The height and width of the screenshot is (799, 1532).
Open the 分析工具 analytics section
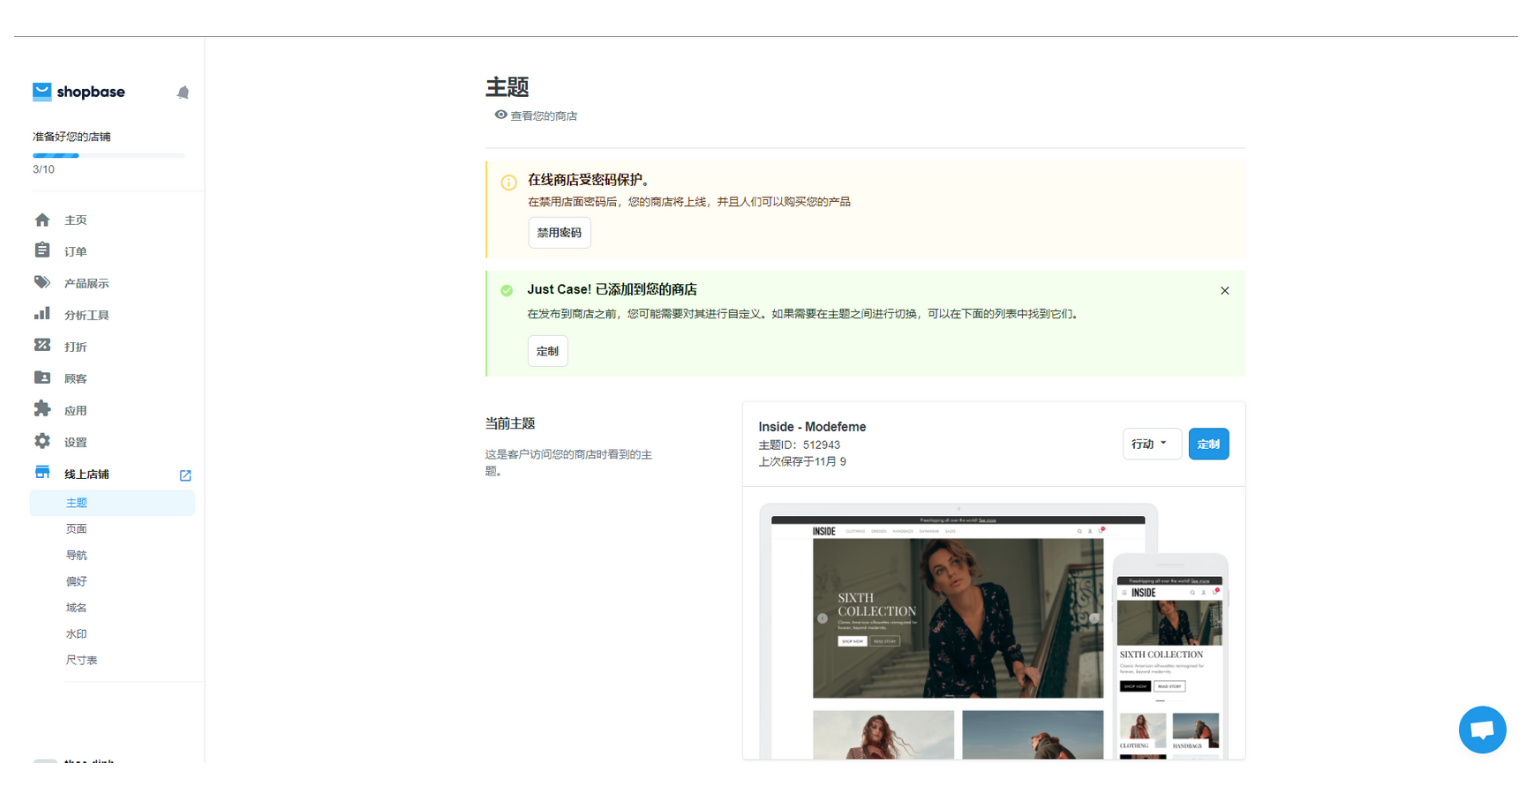pyautogui.click(x=86, y=314)
